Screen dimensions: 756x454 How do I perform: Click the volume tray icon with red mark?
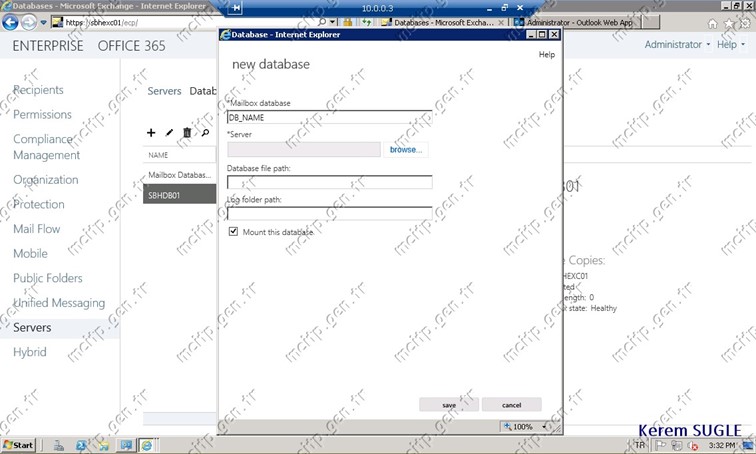tap(693, 445)
